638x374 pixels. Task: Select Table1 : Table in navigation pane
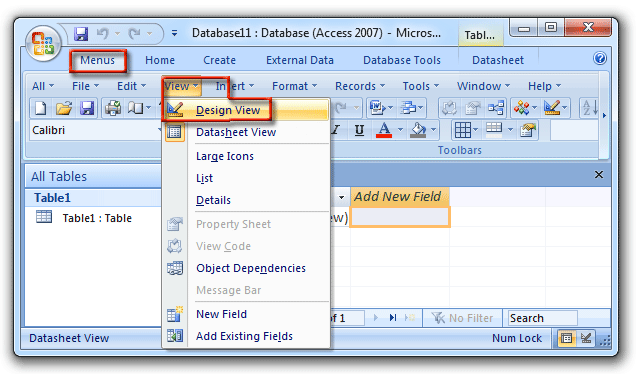(97, 218)
